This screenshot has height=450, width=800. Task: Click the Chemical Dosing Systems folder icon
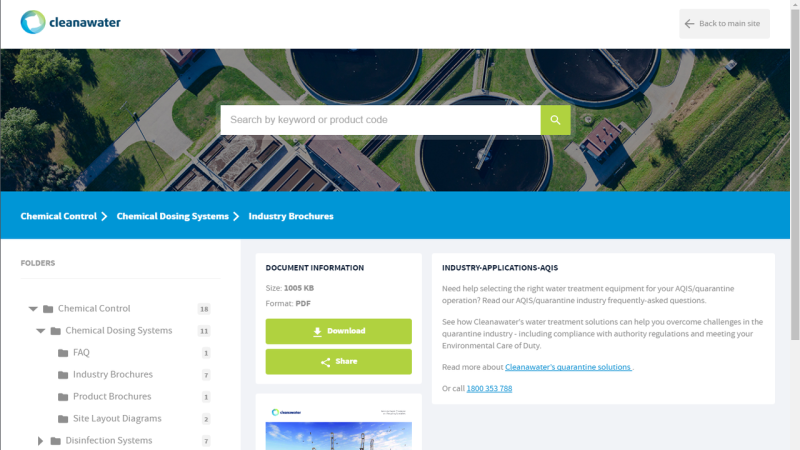(56, 331)
